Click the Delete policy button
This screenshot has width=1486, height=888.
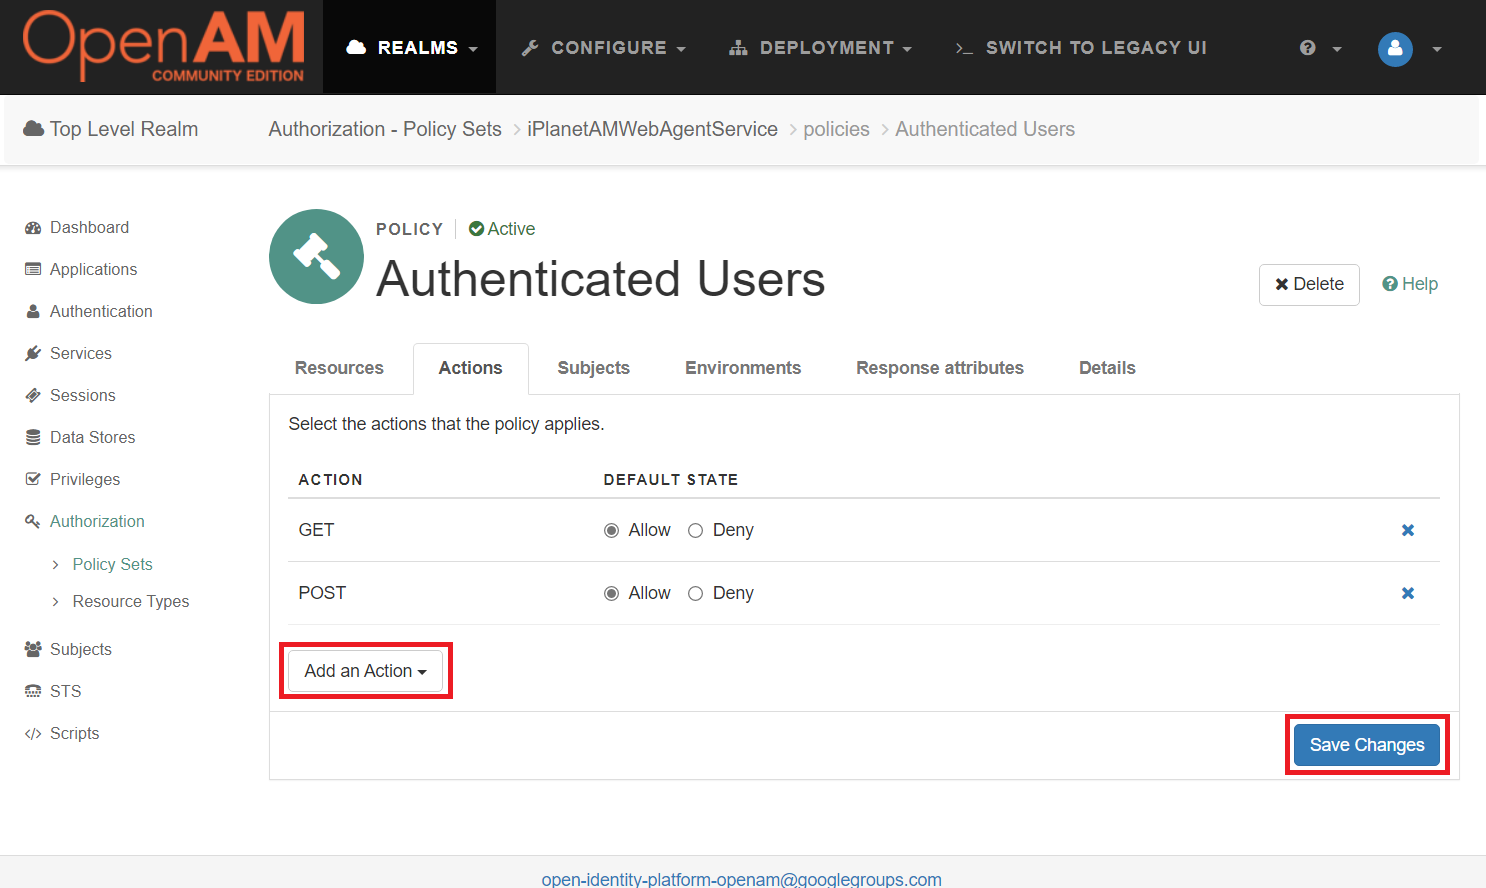tap(1309, 284)
